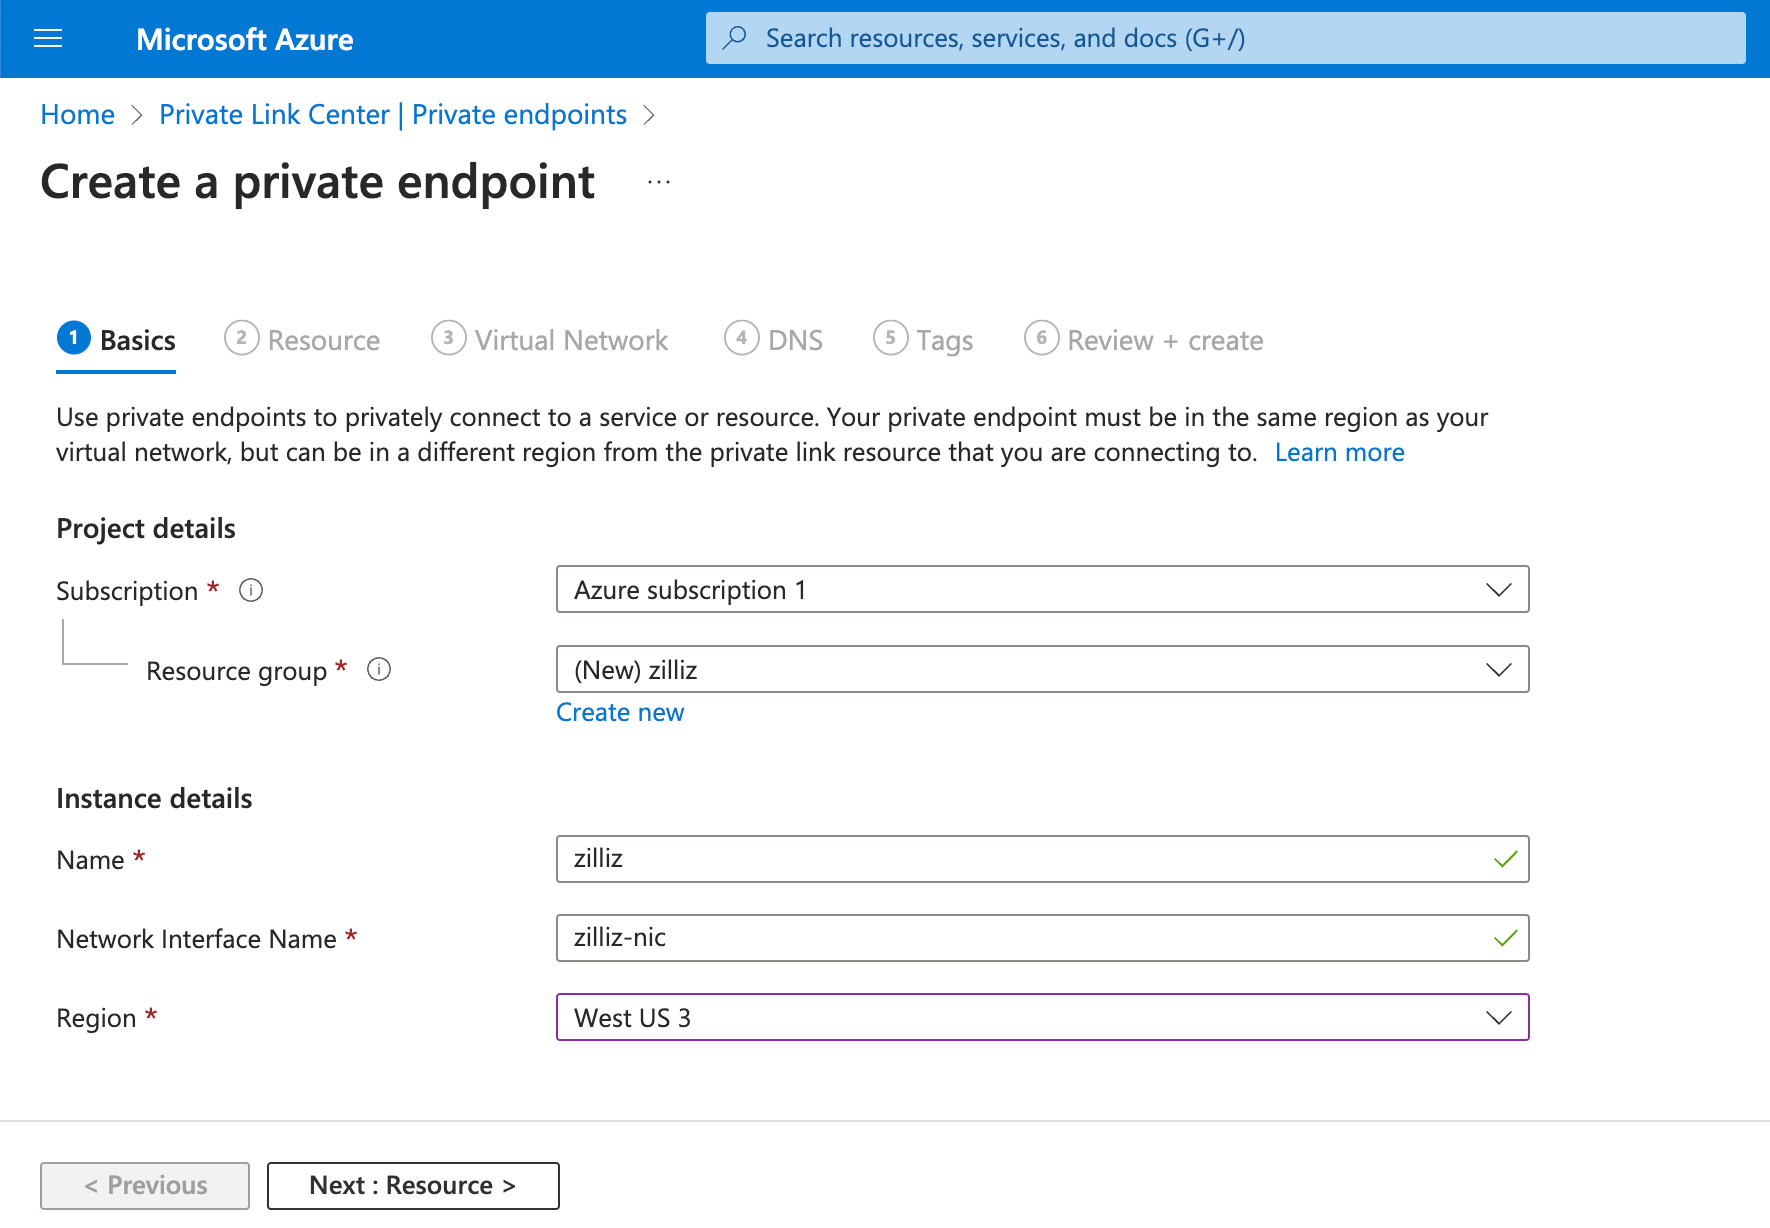The width and height of the screenshot is (1770, 1228).
Task: Click the Microsoft Azure logo text
Action: click(x=244, y=39)
